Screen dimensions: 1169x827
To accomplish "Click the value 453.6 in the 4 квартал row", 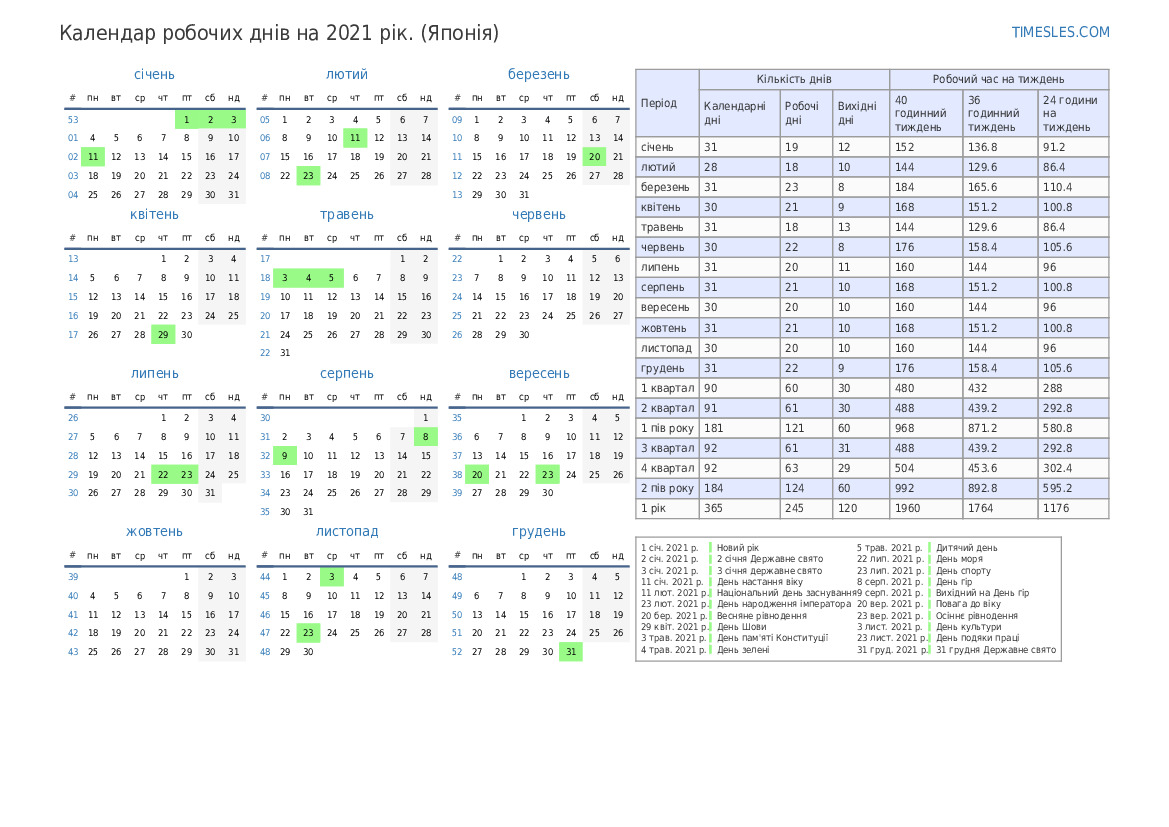I will [x=983, y=468].
